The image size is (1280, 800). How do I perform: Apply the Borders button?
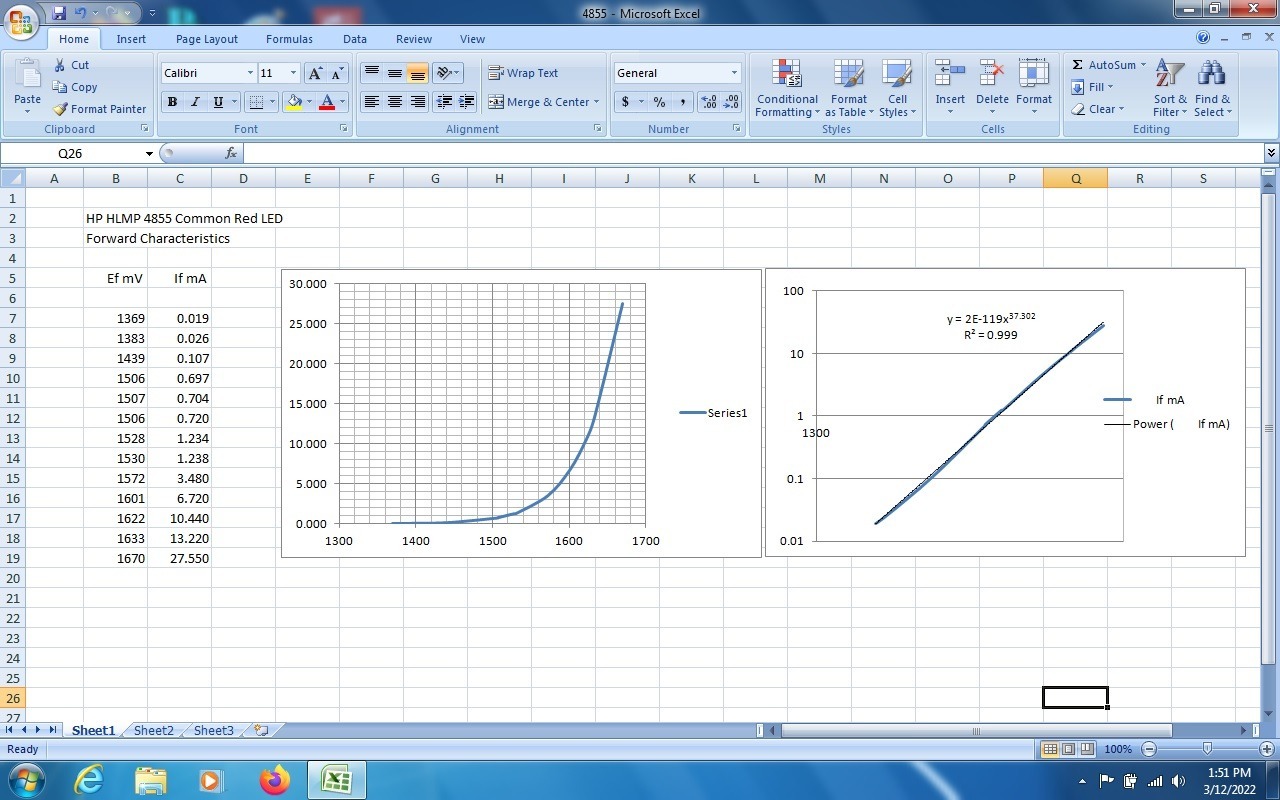click(256, 102)
